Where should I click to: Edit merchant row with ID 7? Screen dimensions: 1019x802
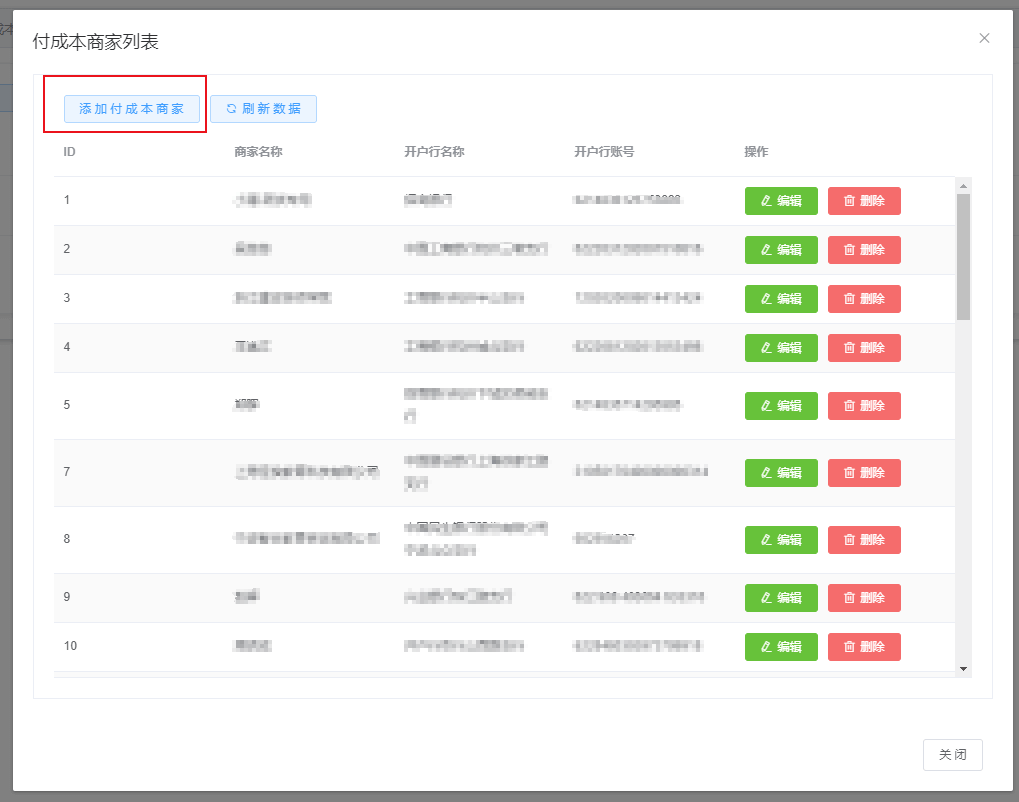pos(781,473)
